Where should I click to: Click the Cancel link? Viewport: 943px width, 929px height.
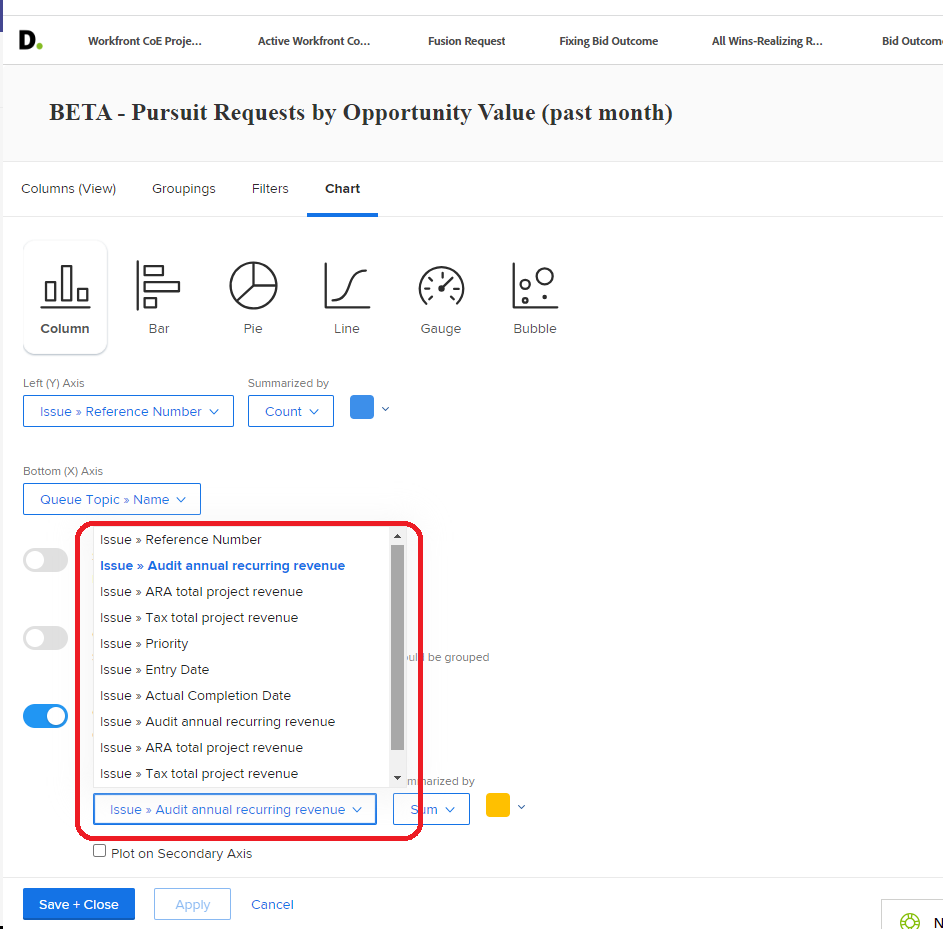272,904
